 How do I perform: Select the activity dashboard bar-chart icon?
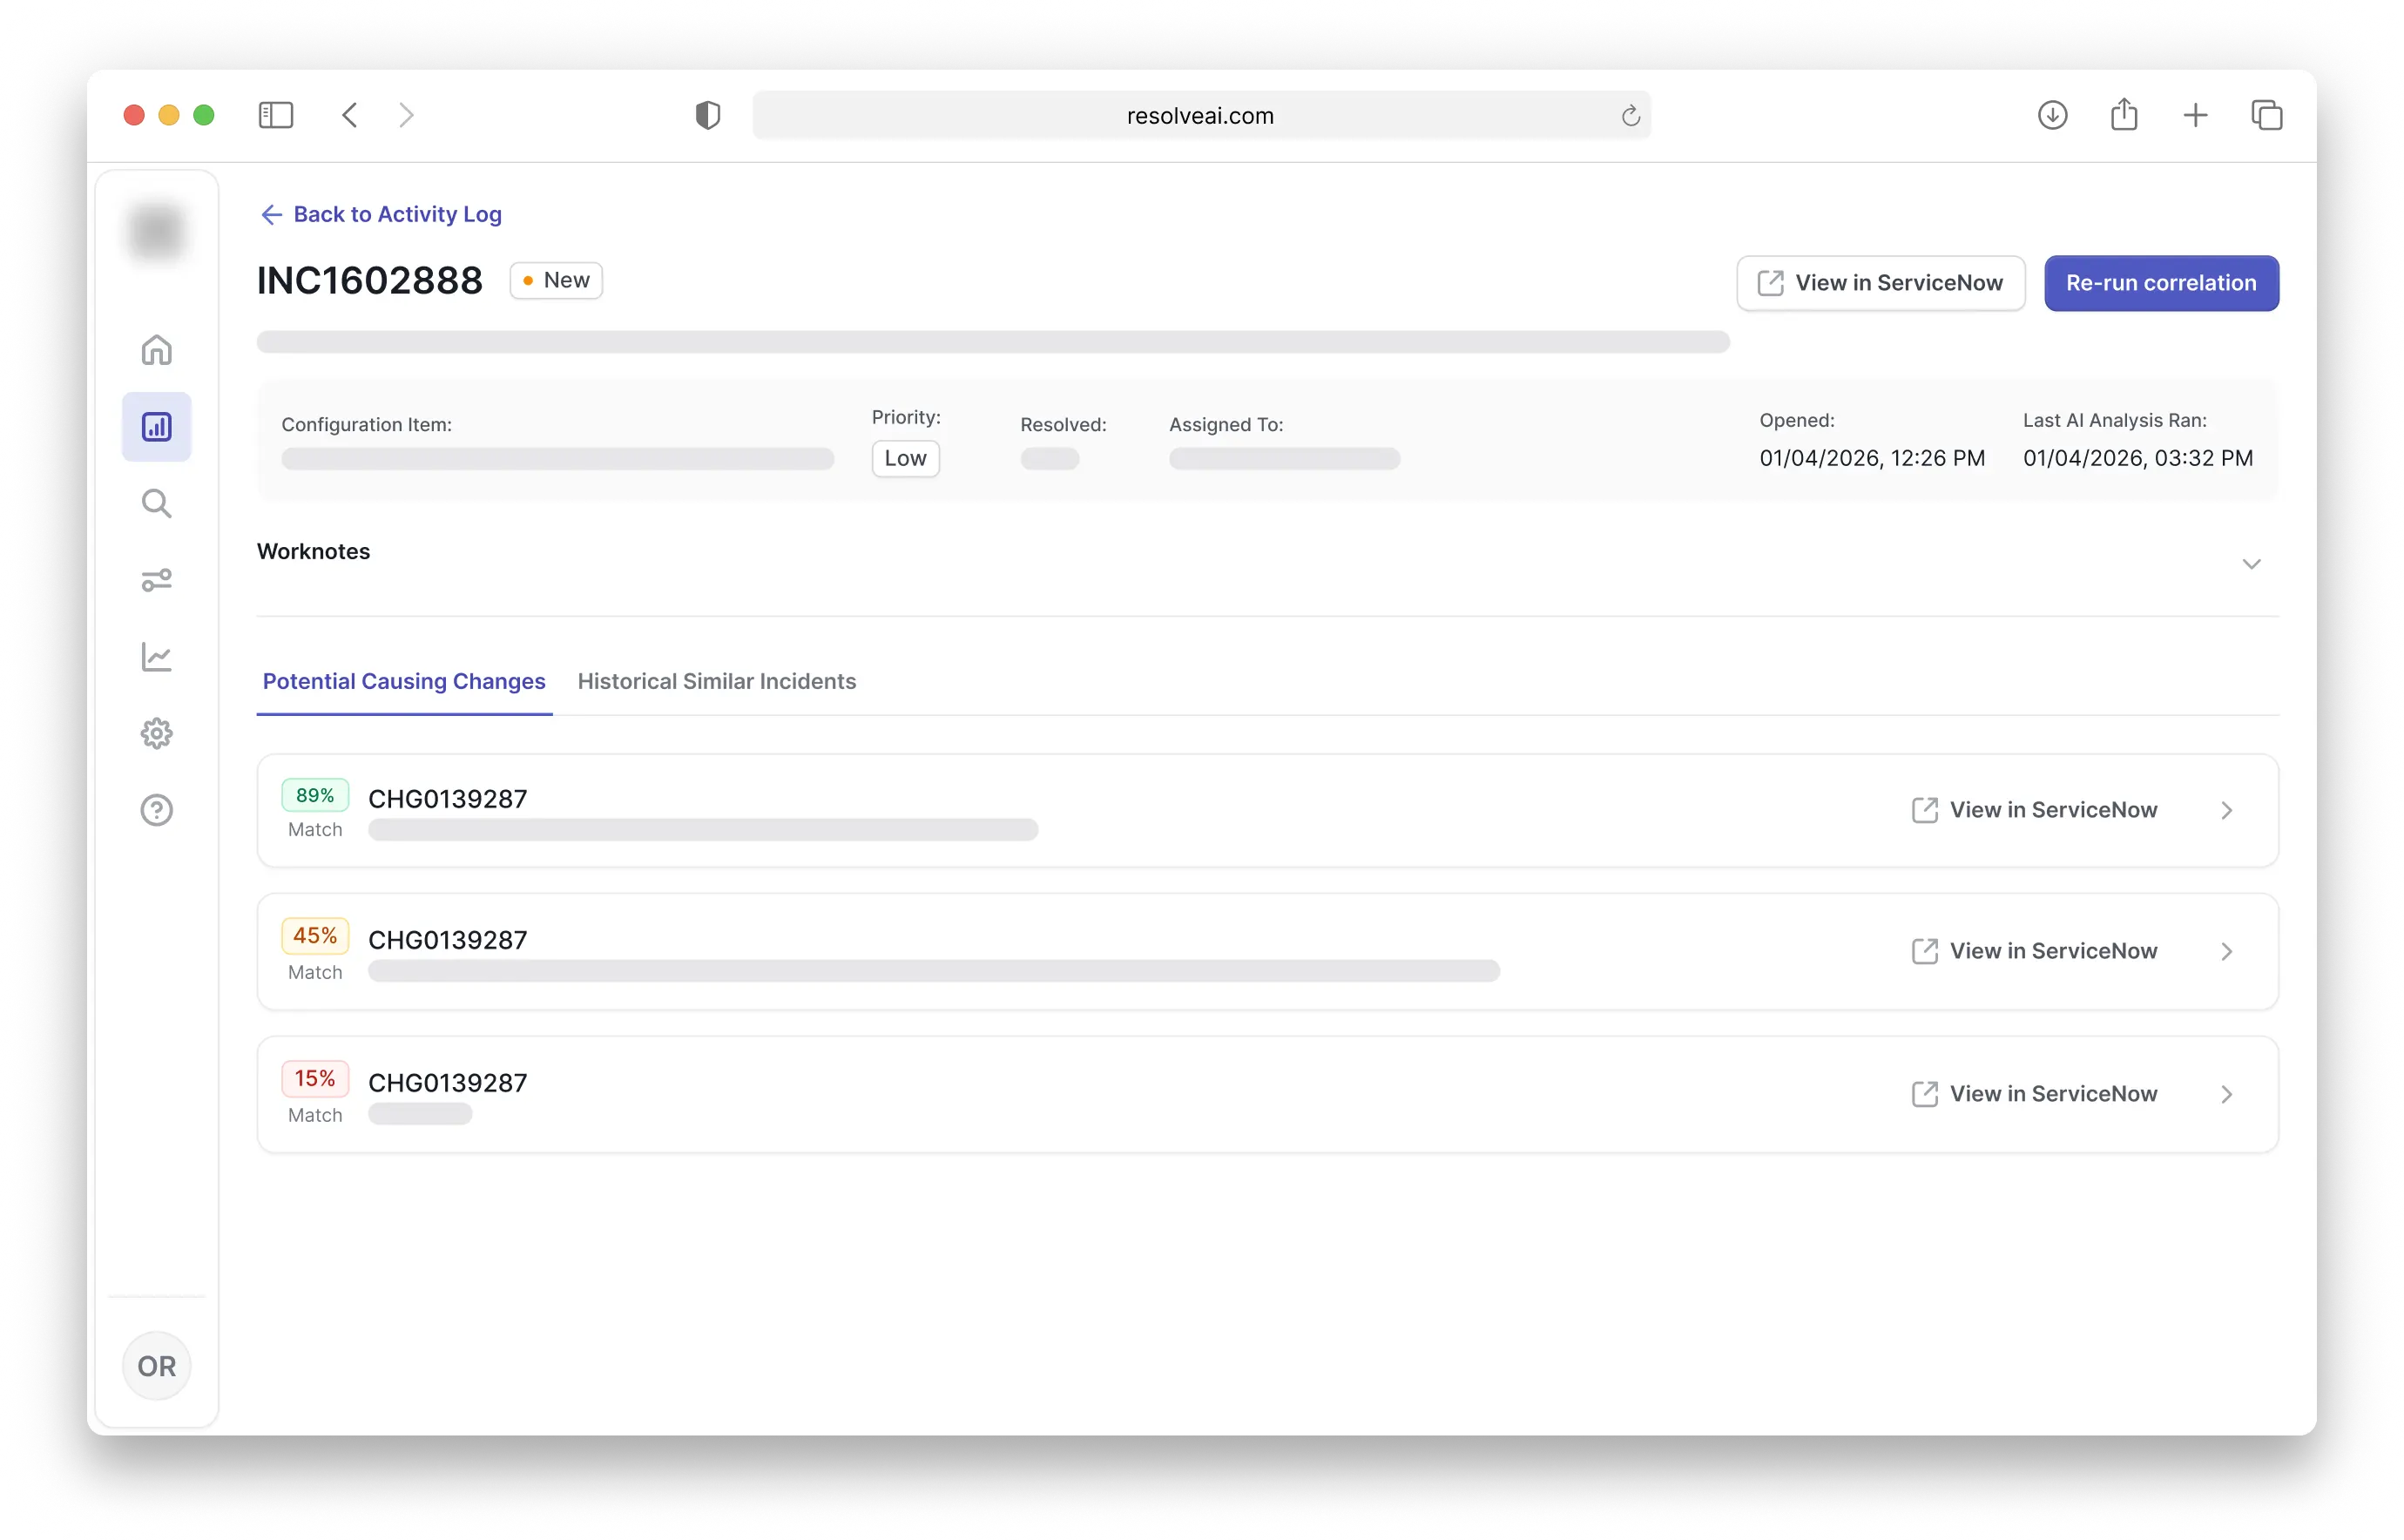pos(156,427)
